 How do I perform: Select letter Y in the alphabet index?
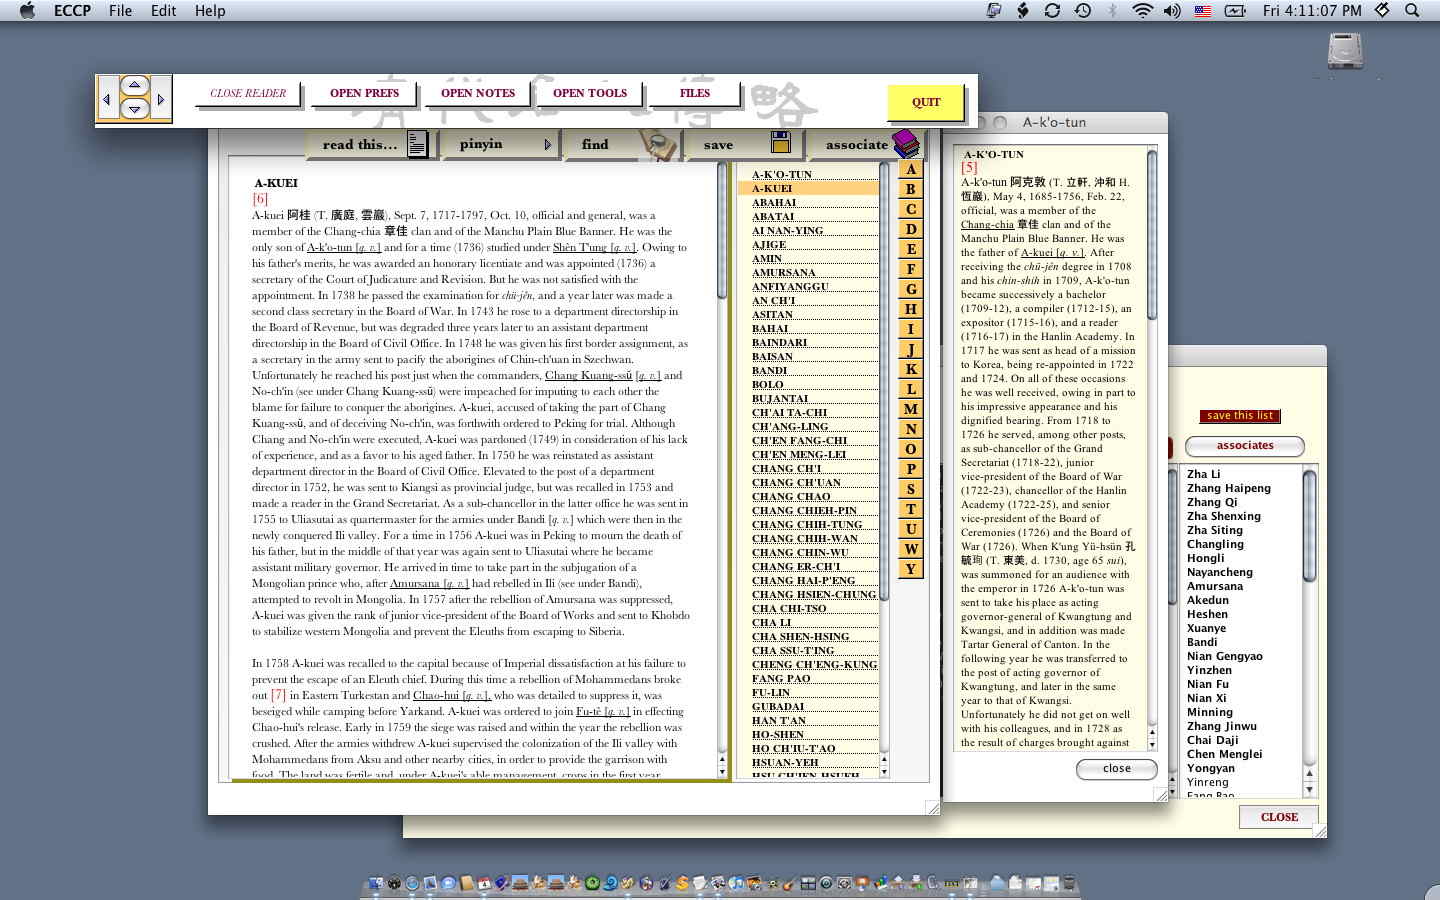coord(911,569)
